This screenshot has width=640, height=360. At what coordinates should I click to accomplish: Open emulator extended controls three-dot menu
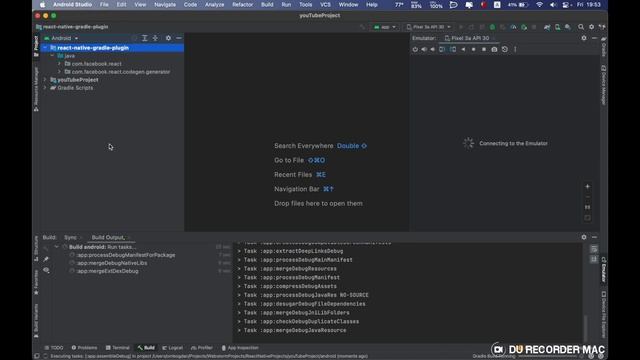pos(515,49)
